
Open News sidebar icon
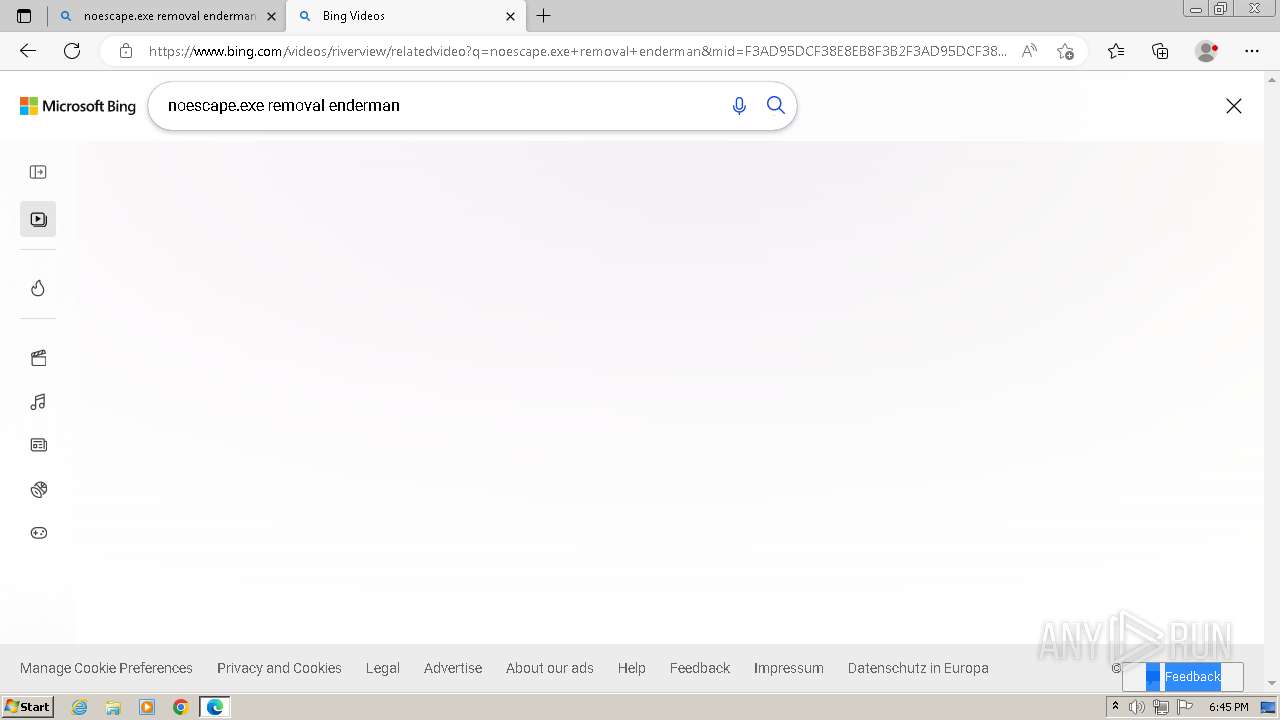38,445
